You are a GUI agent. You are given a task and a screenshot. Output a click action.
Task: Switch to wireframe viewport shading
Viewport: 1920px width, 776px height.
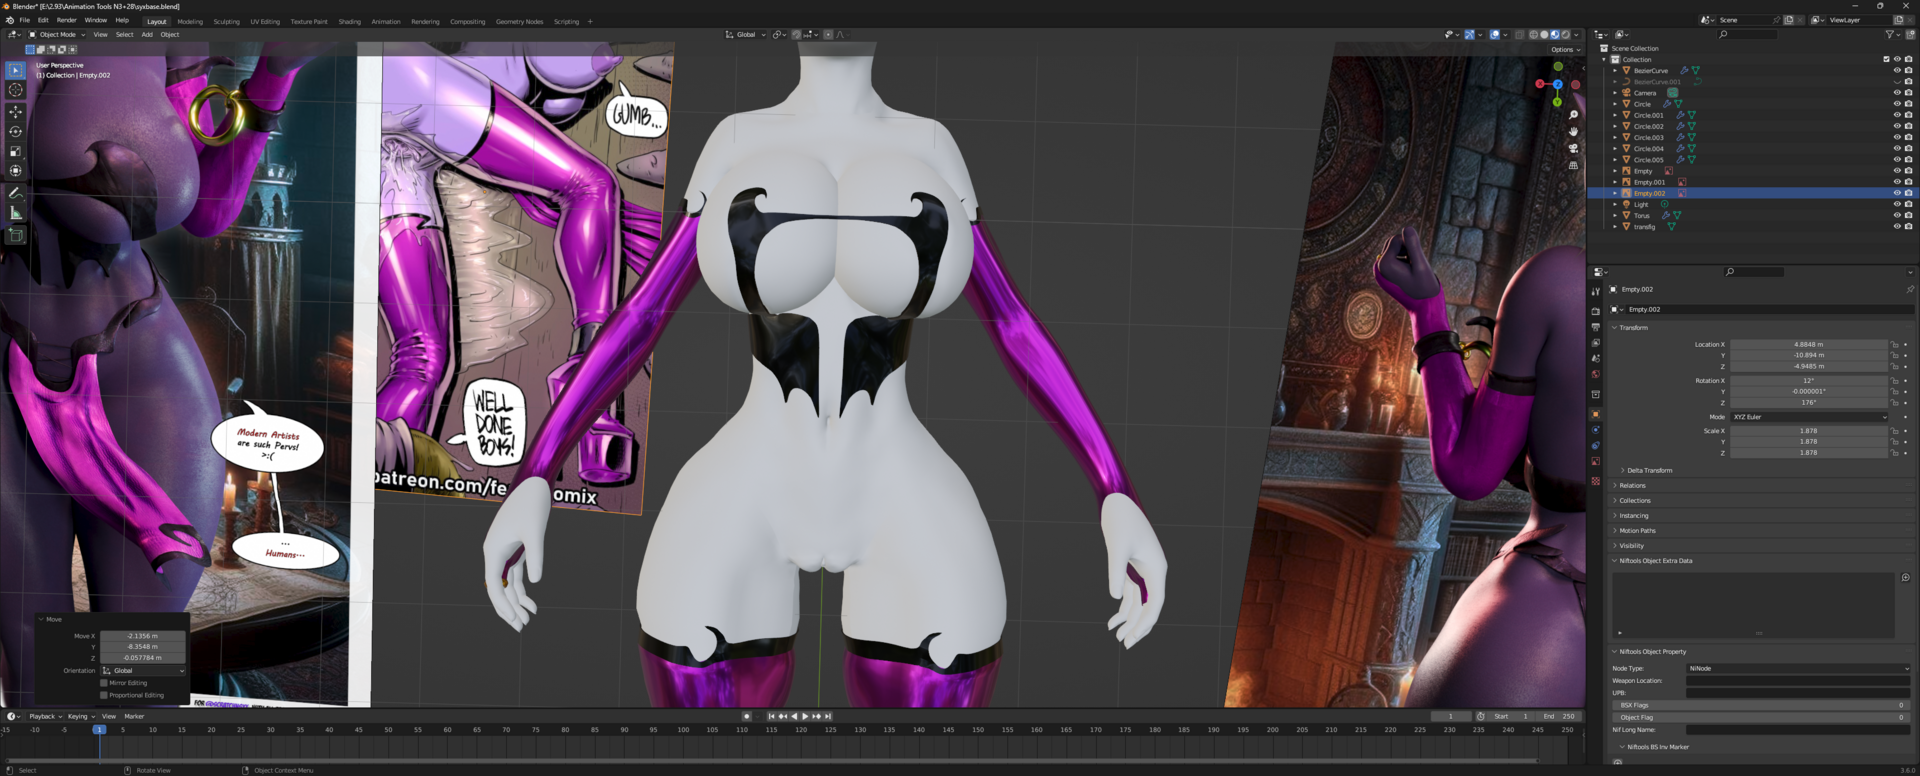pyautogui.click(x=1533, y=35)
